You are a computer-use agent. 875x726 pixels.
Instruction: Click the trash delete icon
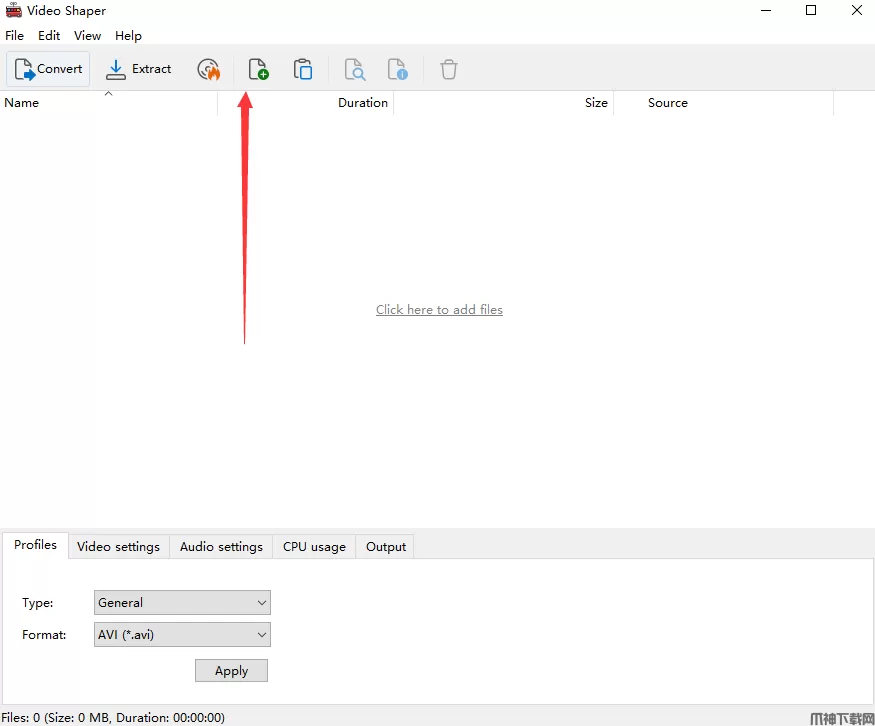(449, 70)
